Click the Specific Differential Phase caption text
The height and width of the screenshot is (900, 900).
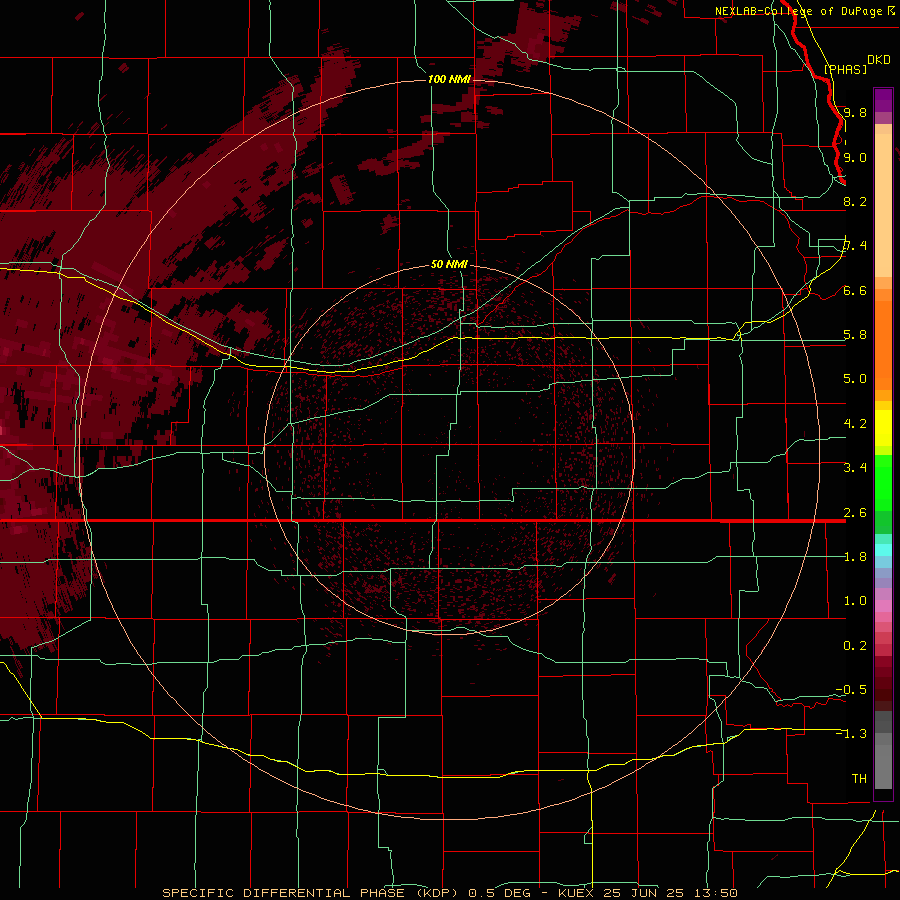point(450,893)
